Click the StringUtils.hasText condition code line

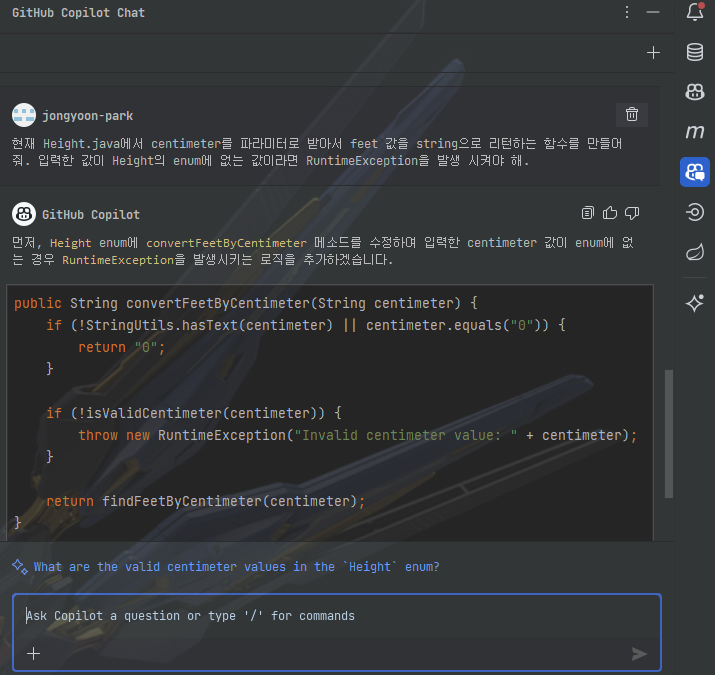(306, 325)
